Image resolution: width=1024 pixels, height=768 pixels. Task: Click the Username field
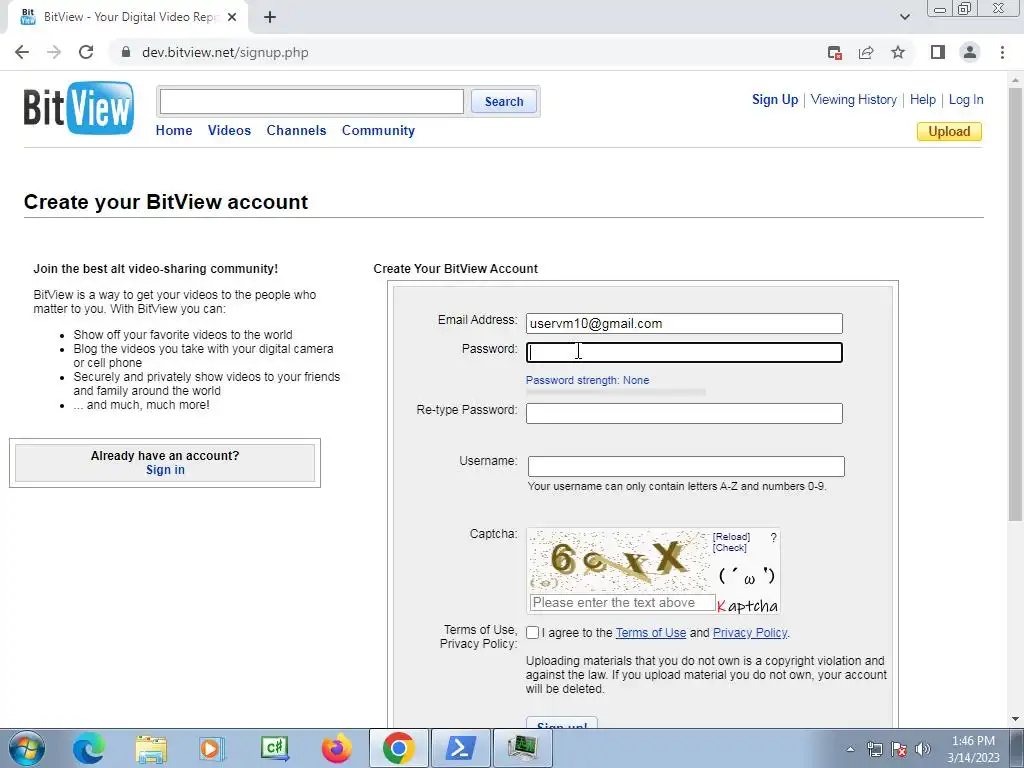(686, 466)
